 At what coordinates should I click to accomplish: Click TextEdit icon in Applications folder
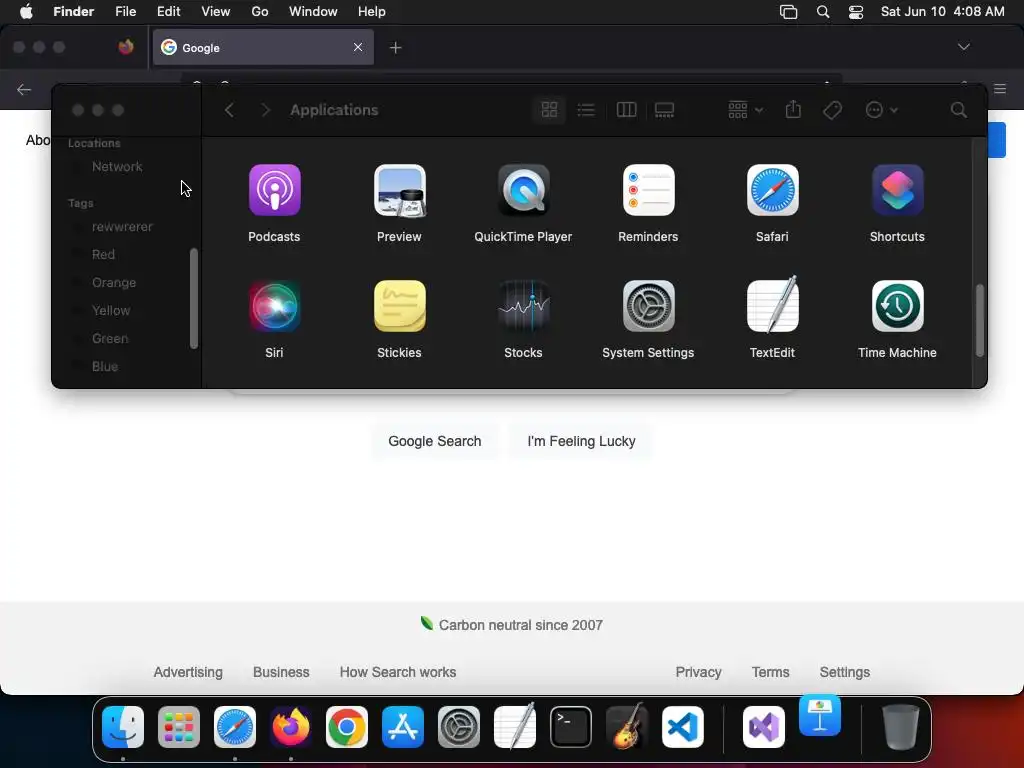coord(773,304)
